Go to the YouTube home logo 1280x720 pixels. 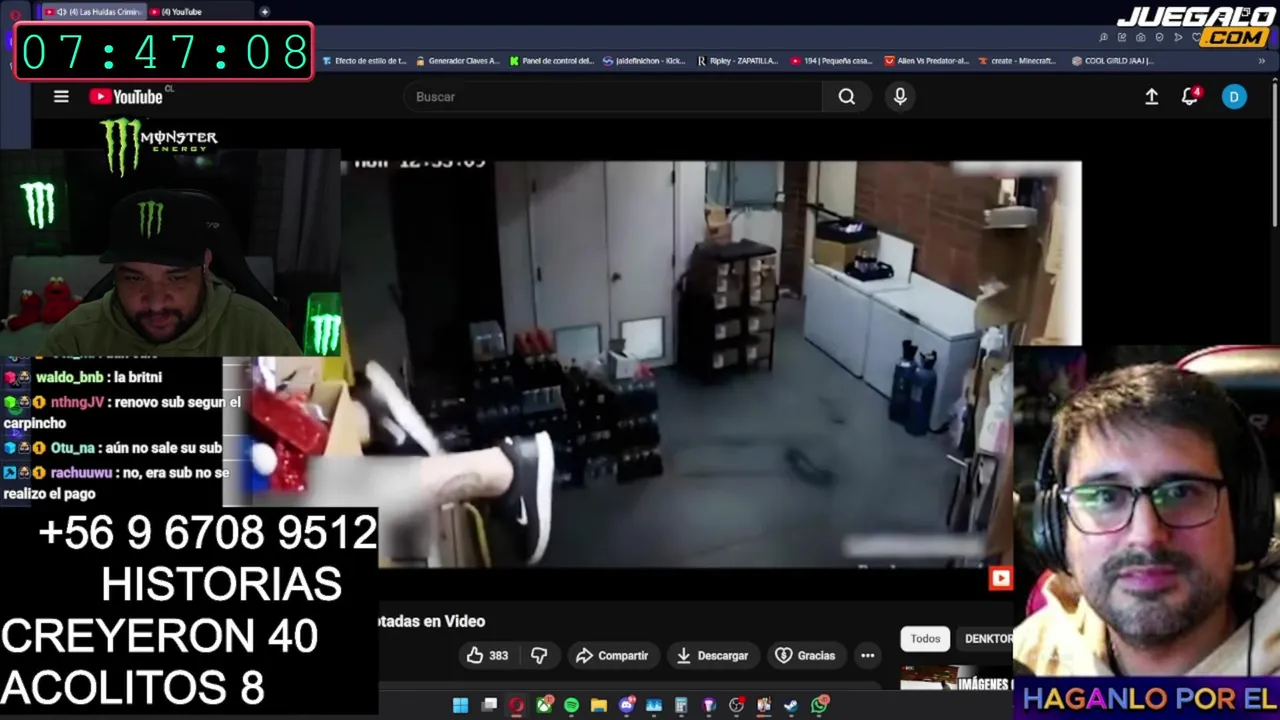pyautogui.click(x=126, y=97)
